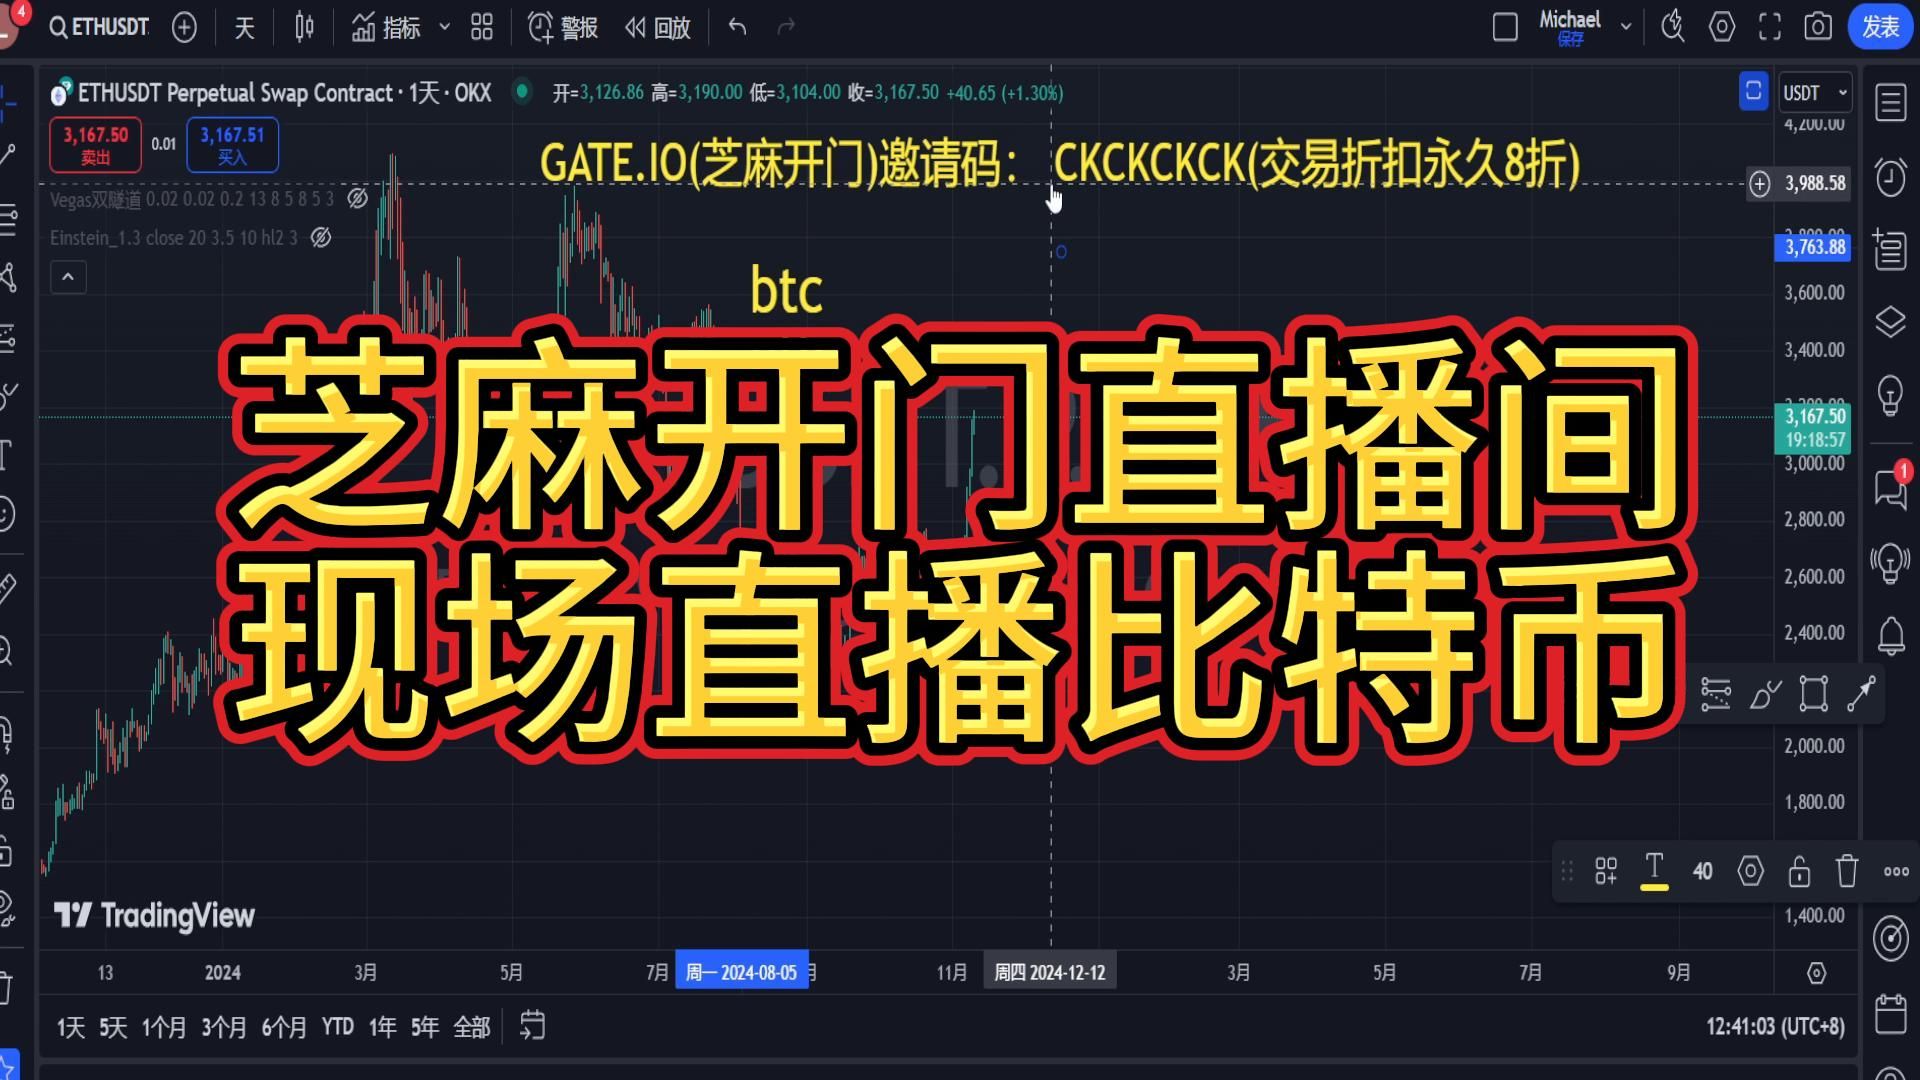
Task: Open indicator templates grid icon
Action: click(x=482, y=27)
